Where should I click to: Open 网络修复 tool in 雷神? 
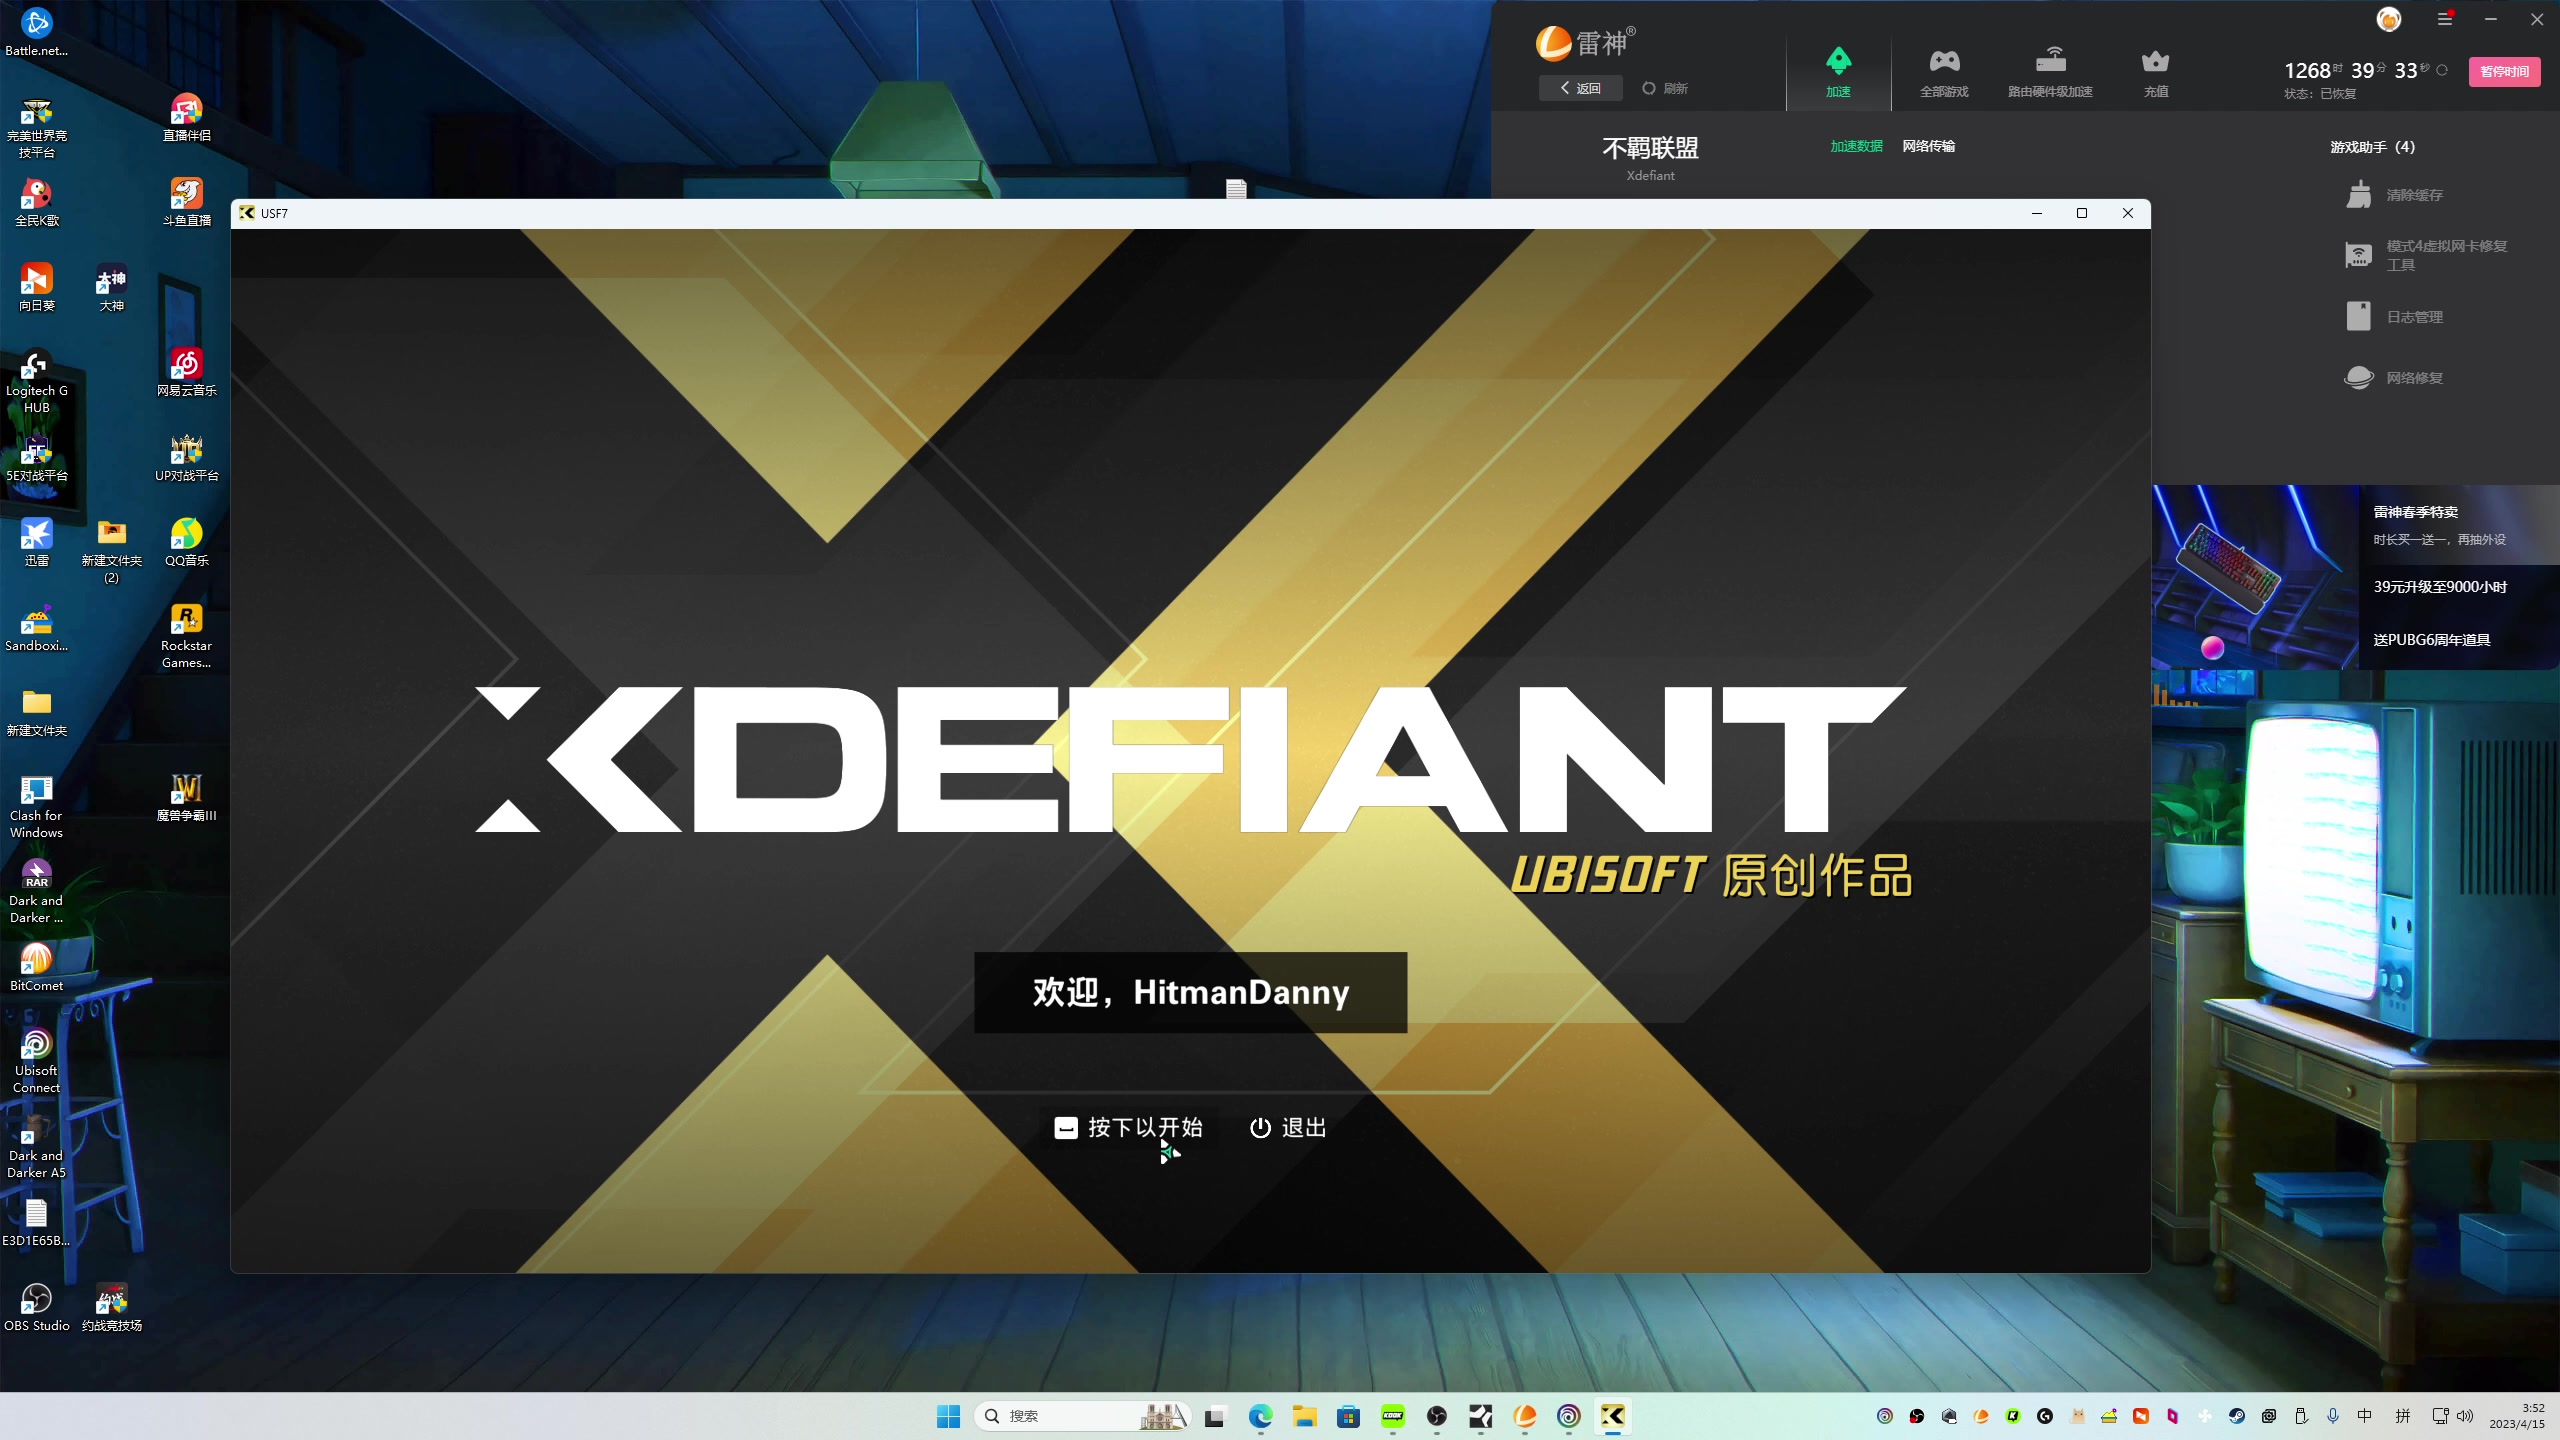click(2395, 378)
